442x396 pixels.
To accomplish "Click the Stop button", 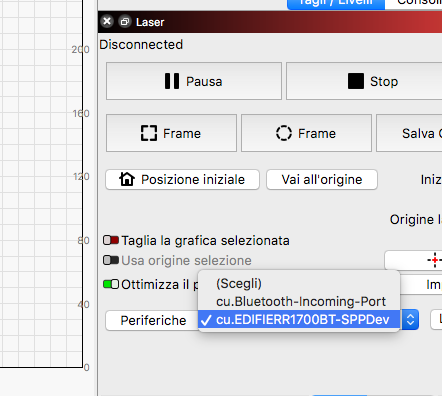I will [364, 81].
